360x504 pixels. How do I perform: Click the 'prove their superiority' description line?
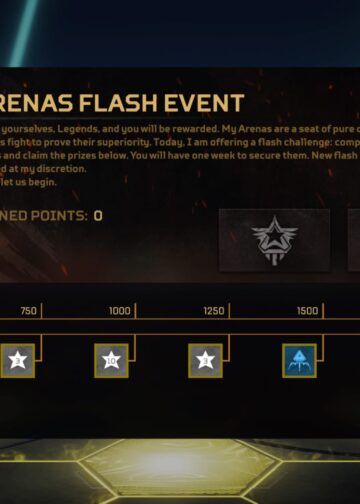(x=180, y=143)
